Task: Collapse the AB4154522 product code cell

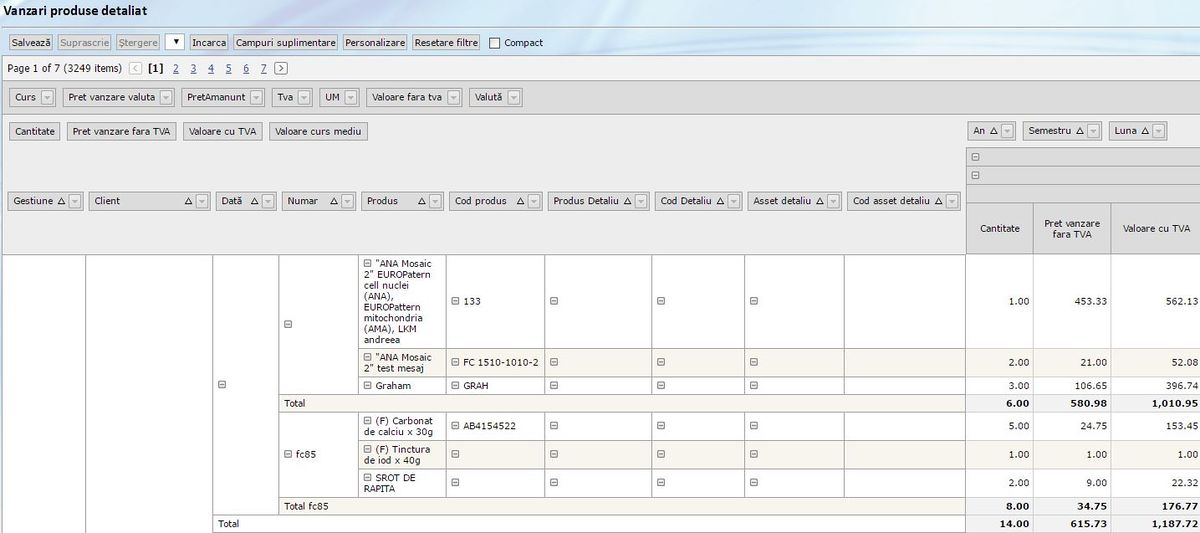Action: click(x=456, y=426)
